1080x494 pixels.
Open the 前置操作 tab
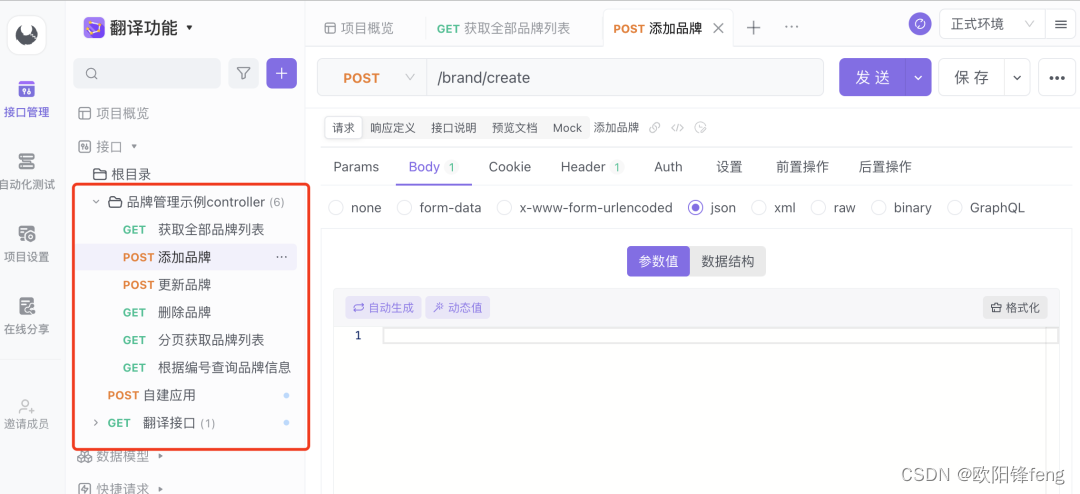pos(802,167)
